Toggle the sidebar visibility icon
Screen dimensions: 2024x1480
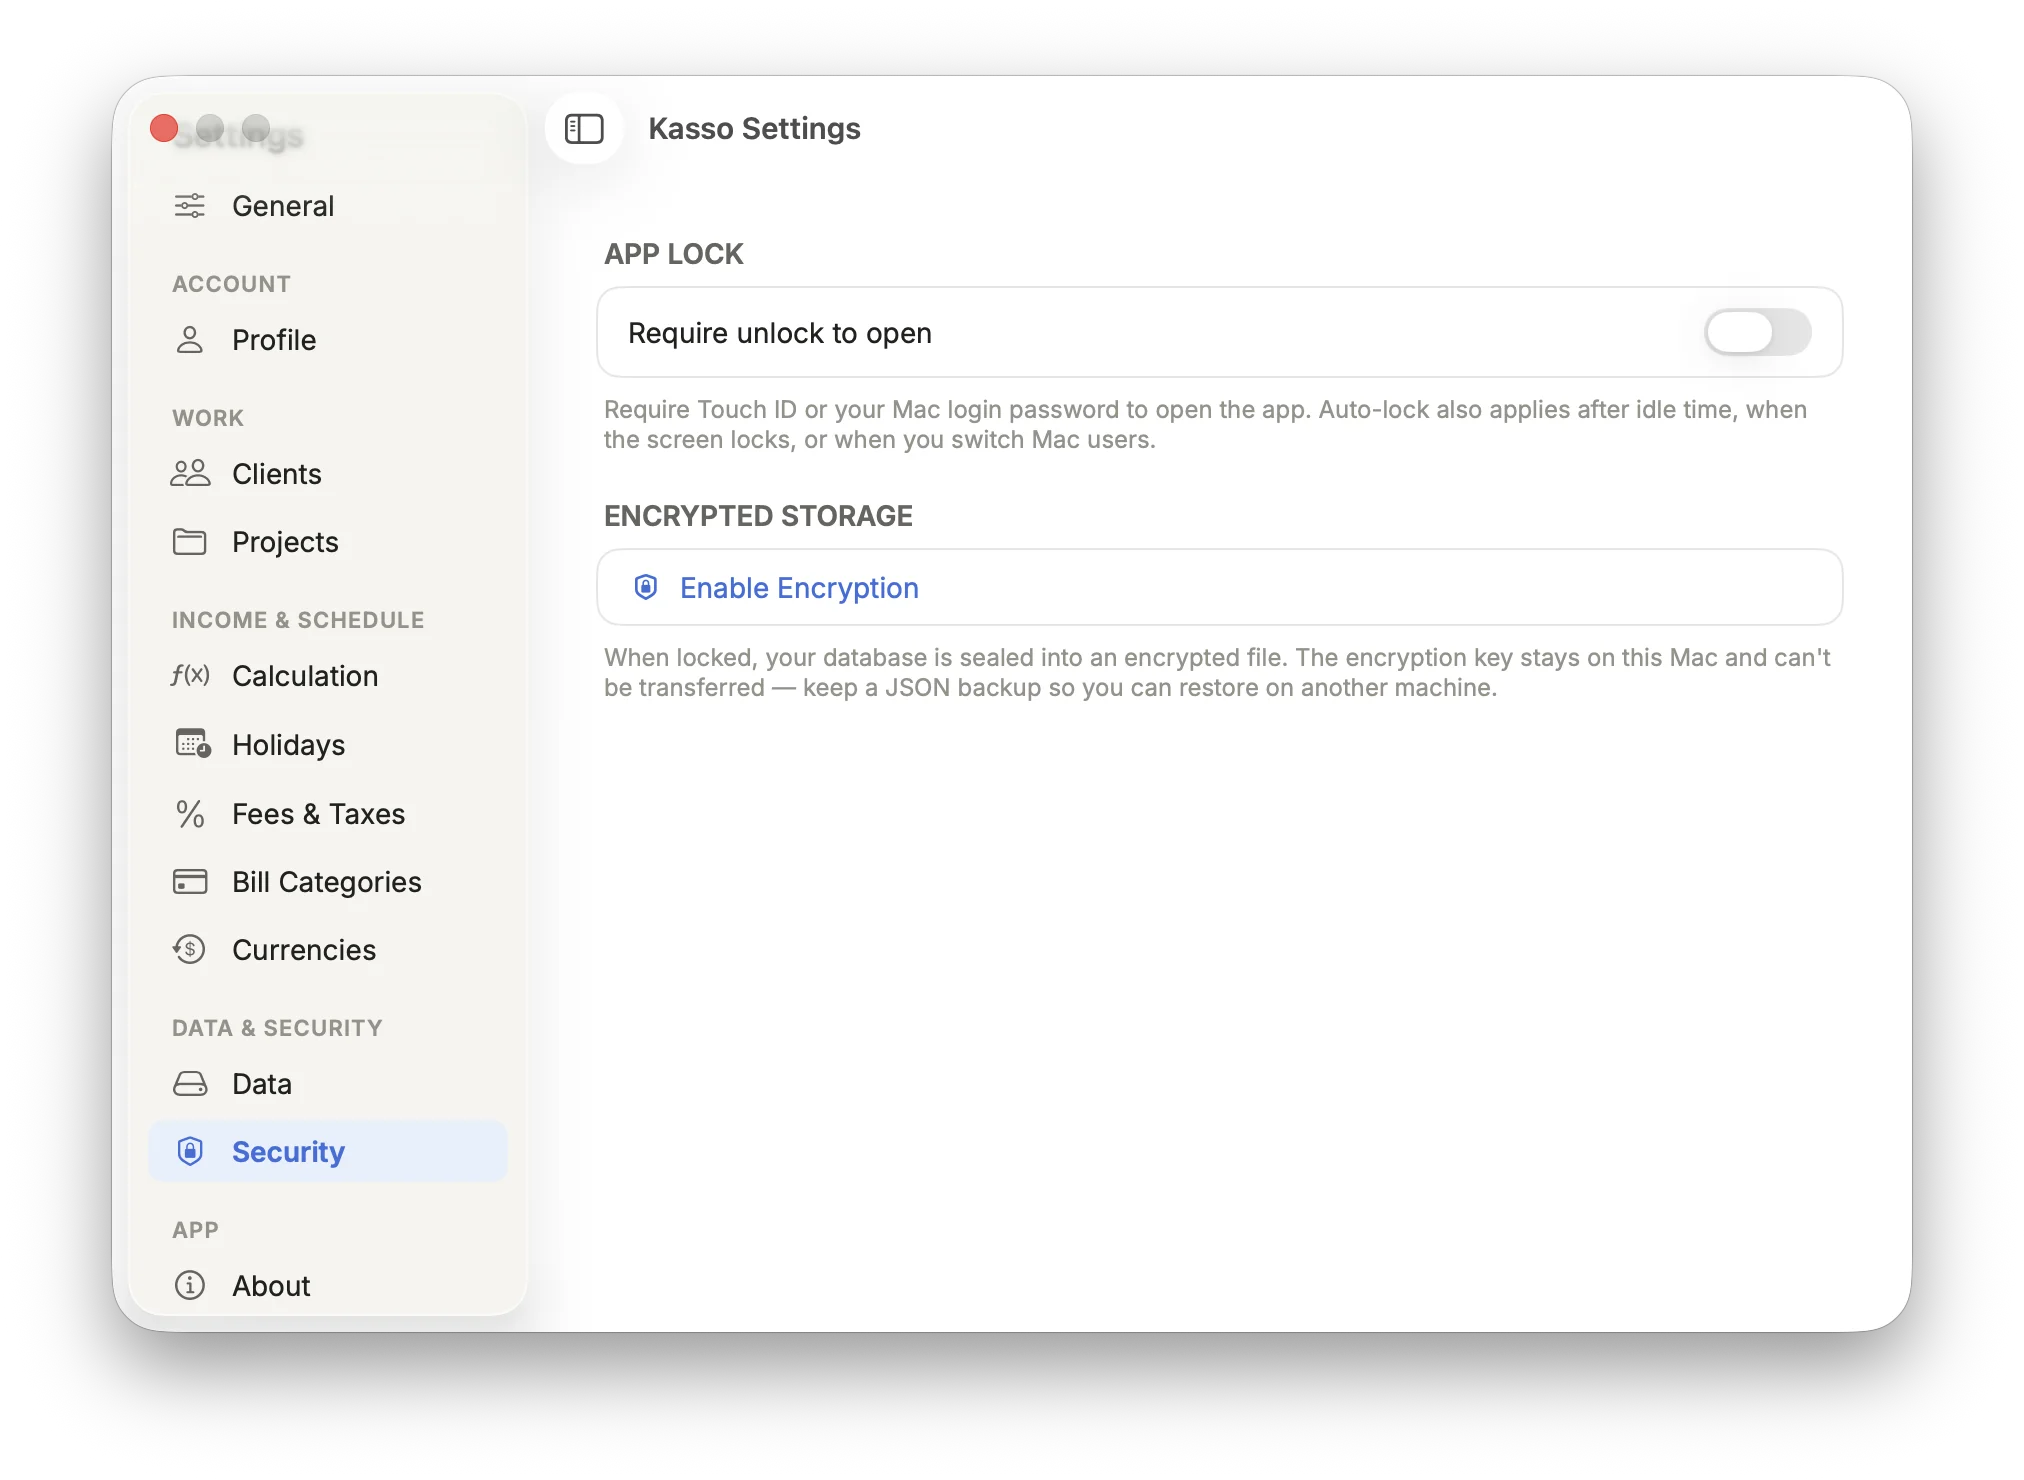[x=584, y=129]
